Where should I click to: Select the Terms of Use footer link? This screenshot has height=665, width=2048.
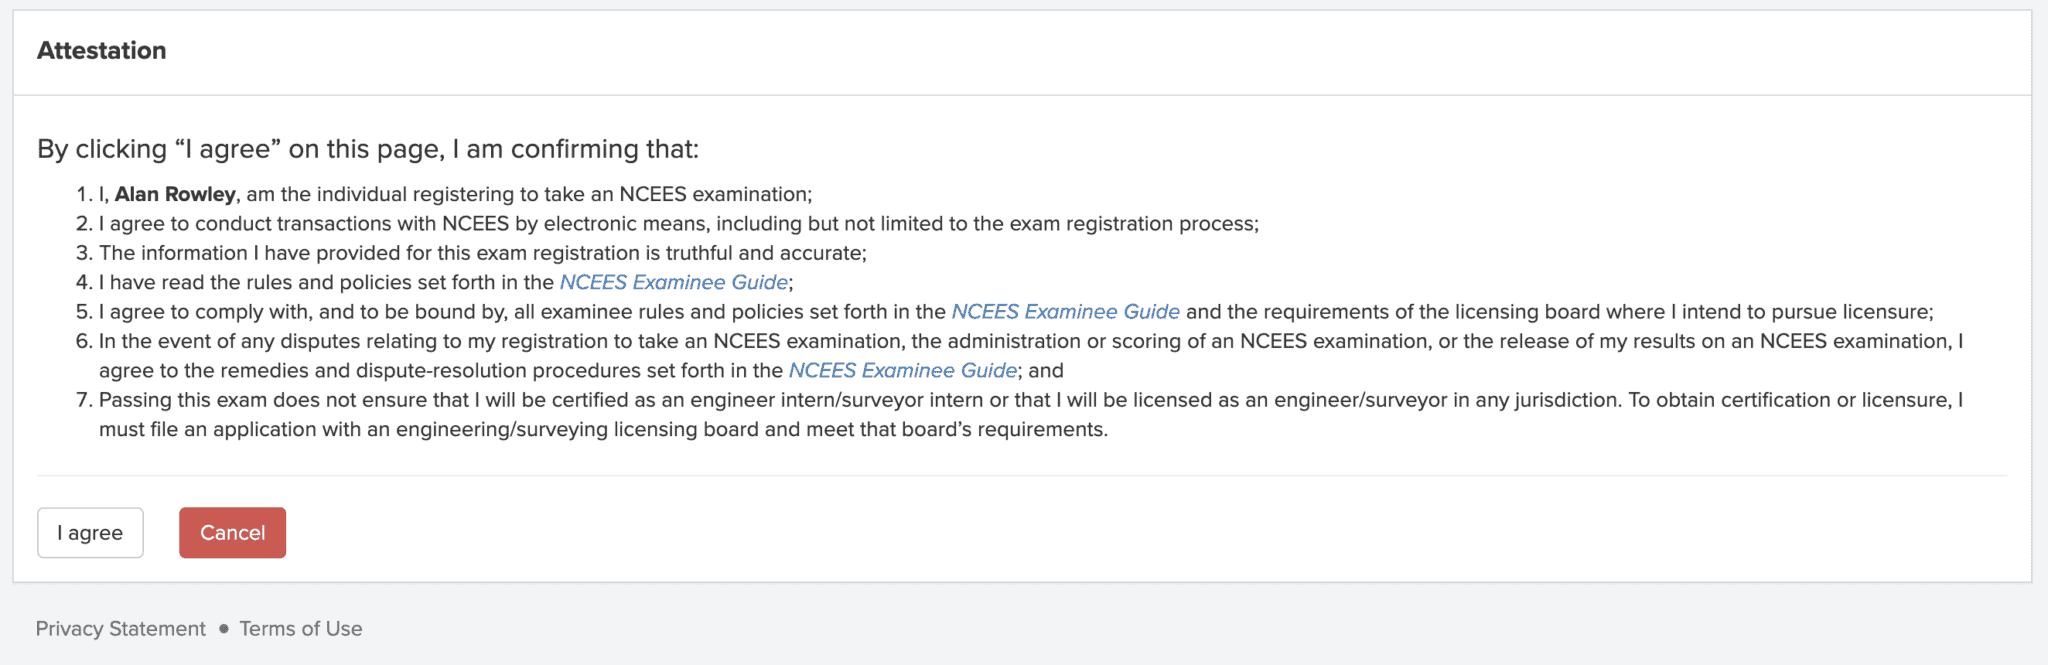(x=301, y=628)
